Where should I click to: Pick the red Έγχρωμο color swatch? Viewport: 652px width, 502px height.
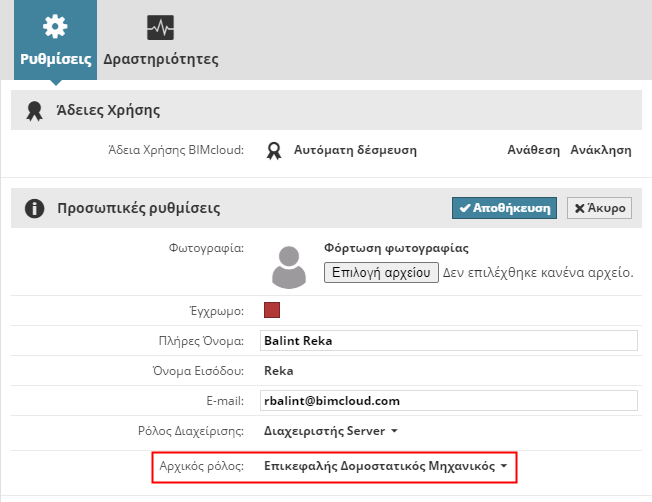point(271,309)
